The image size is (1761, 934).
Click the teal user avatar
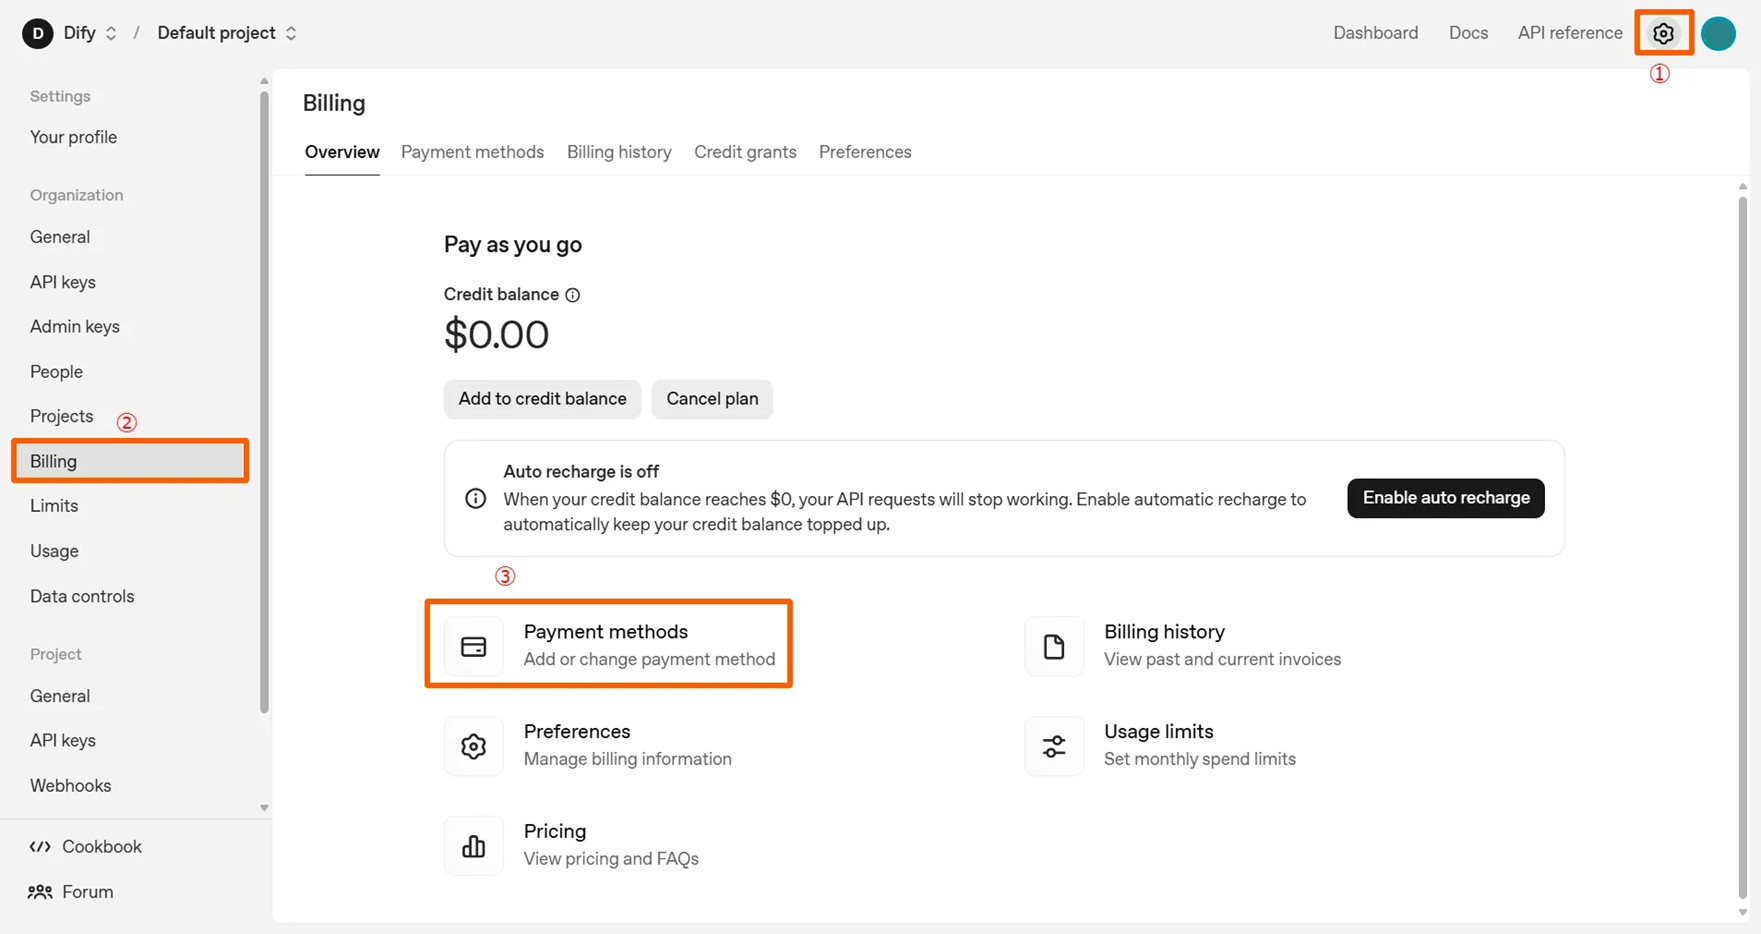(1718, 33)
